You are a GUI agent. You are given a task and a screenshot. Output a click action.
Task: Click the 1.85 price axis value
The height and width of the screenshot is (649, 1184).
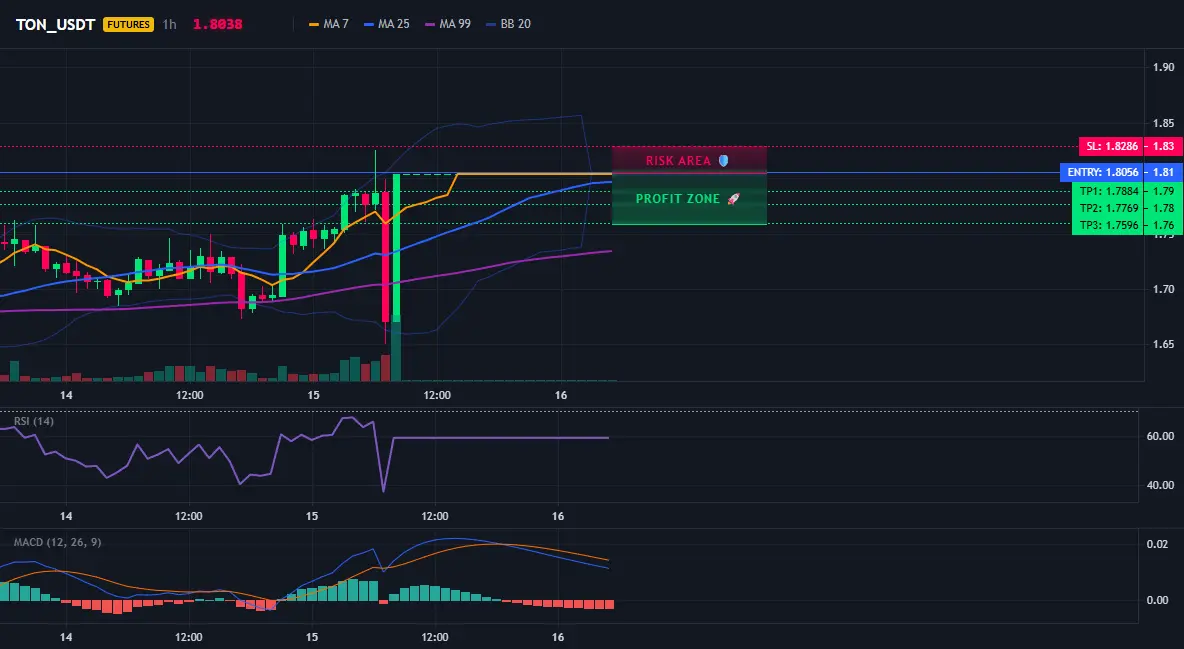1164,123
